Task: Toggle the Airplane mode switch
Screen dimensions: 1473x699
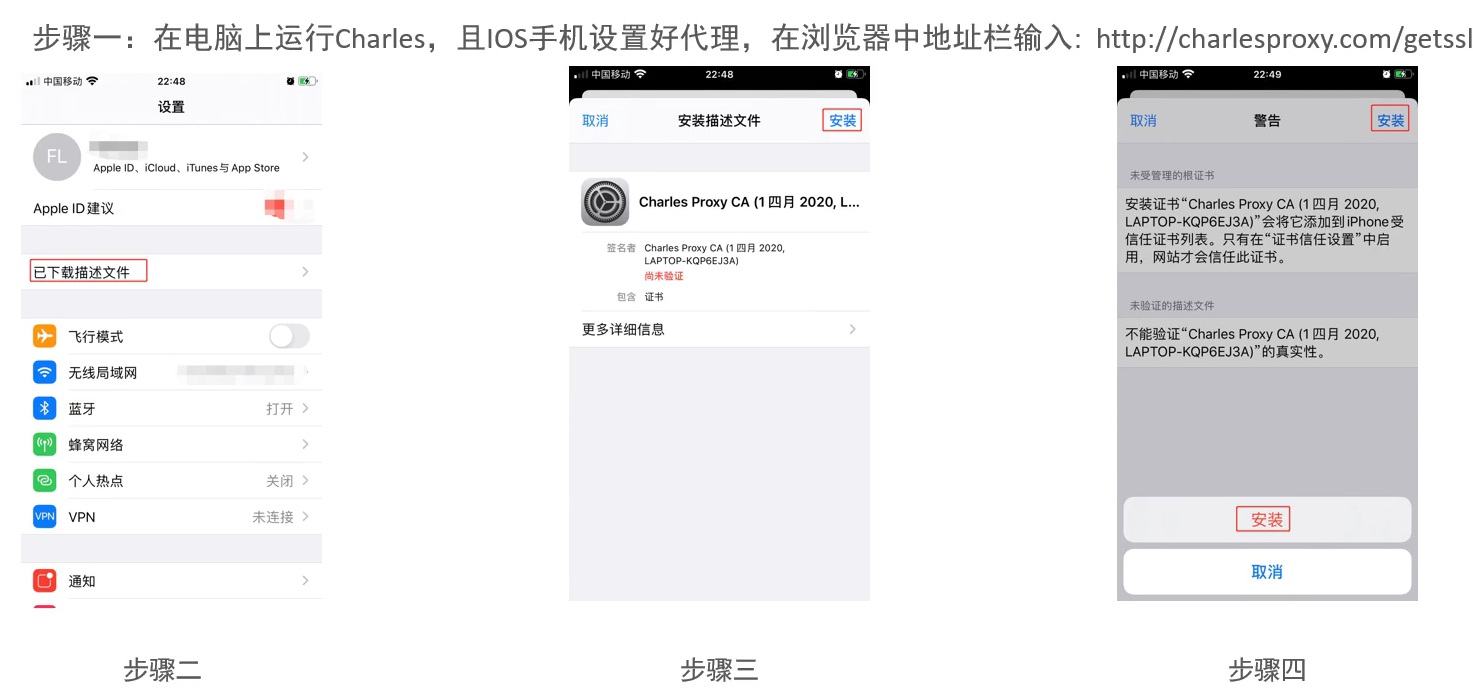Action: click(289, 336)
